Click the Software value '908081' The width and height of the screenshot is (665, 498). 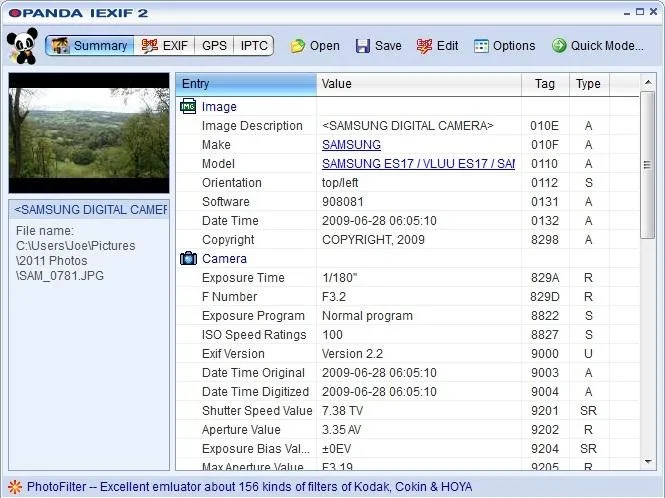point(343,201)
